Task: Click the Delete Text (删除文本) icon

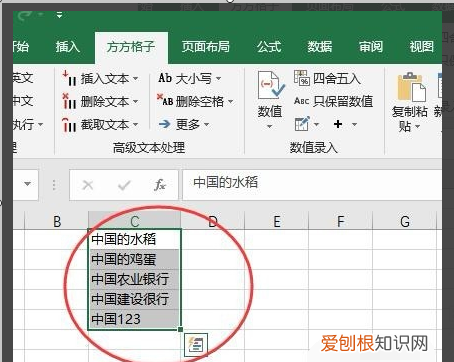Action: tap(69, 101)
